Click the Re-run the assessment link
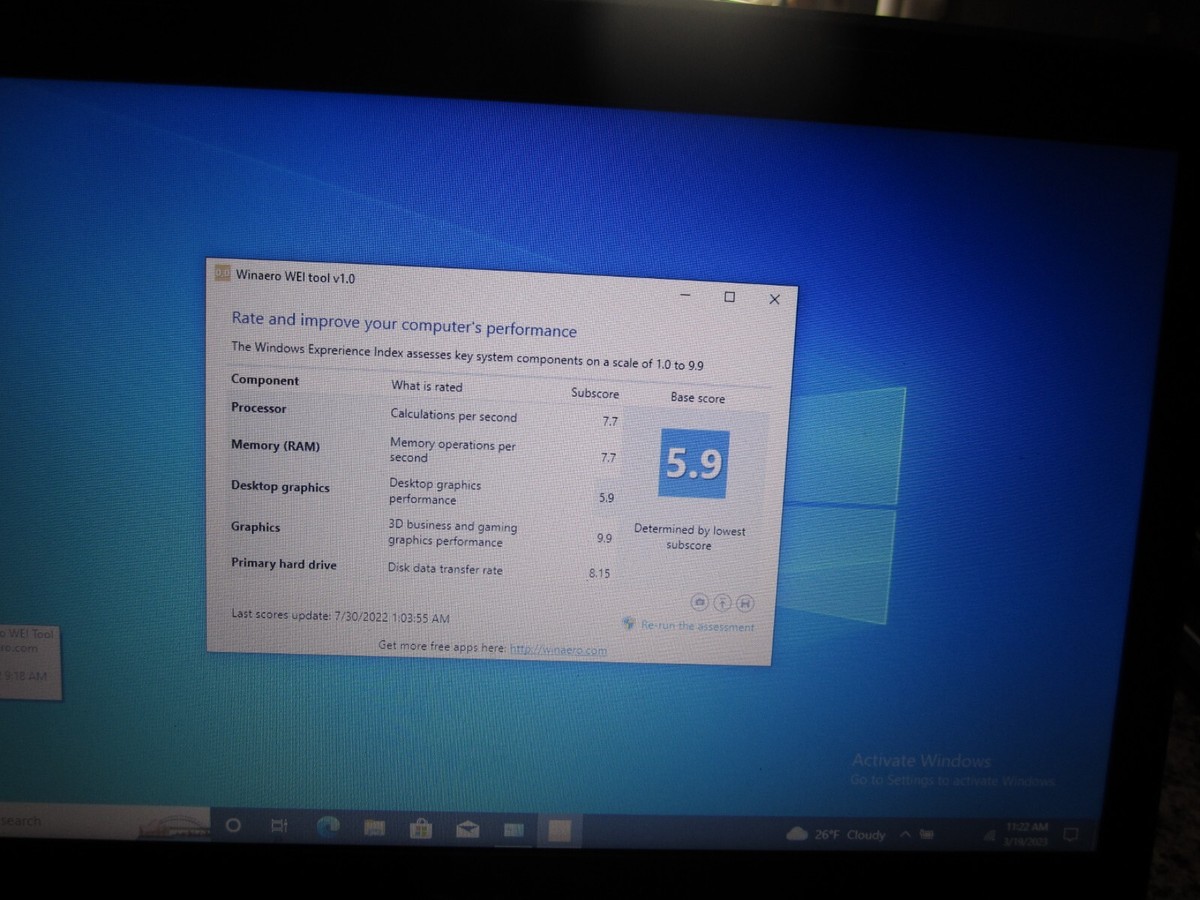Viewport: 1200px width, 900px height. pos(697,627)
